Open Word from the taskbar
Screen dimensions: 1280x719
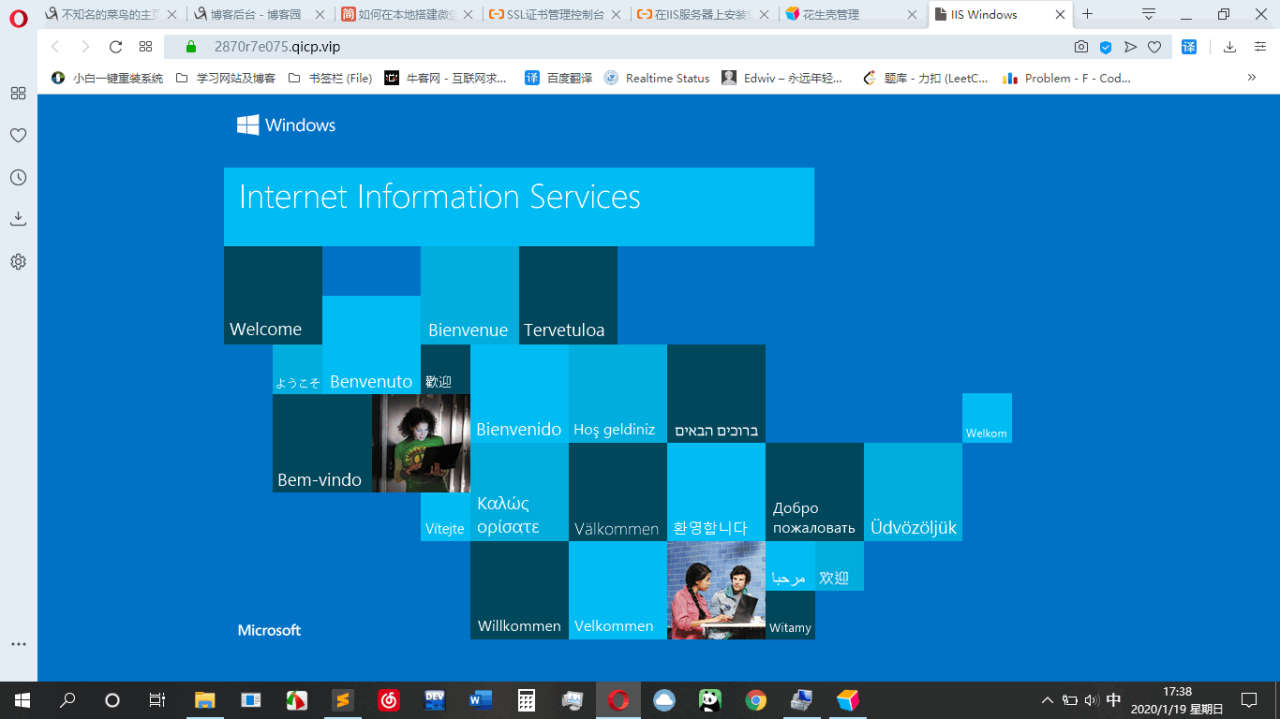tap(480, 700)
